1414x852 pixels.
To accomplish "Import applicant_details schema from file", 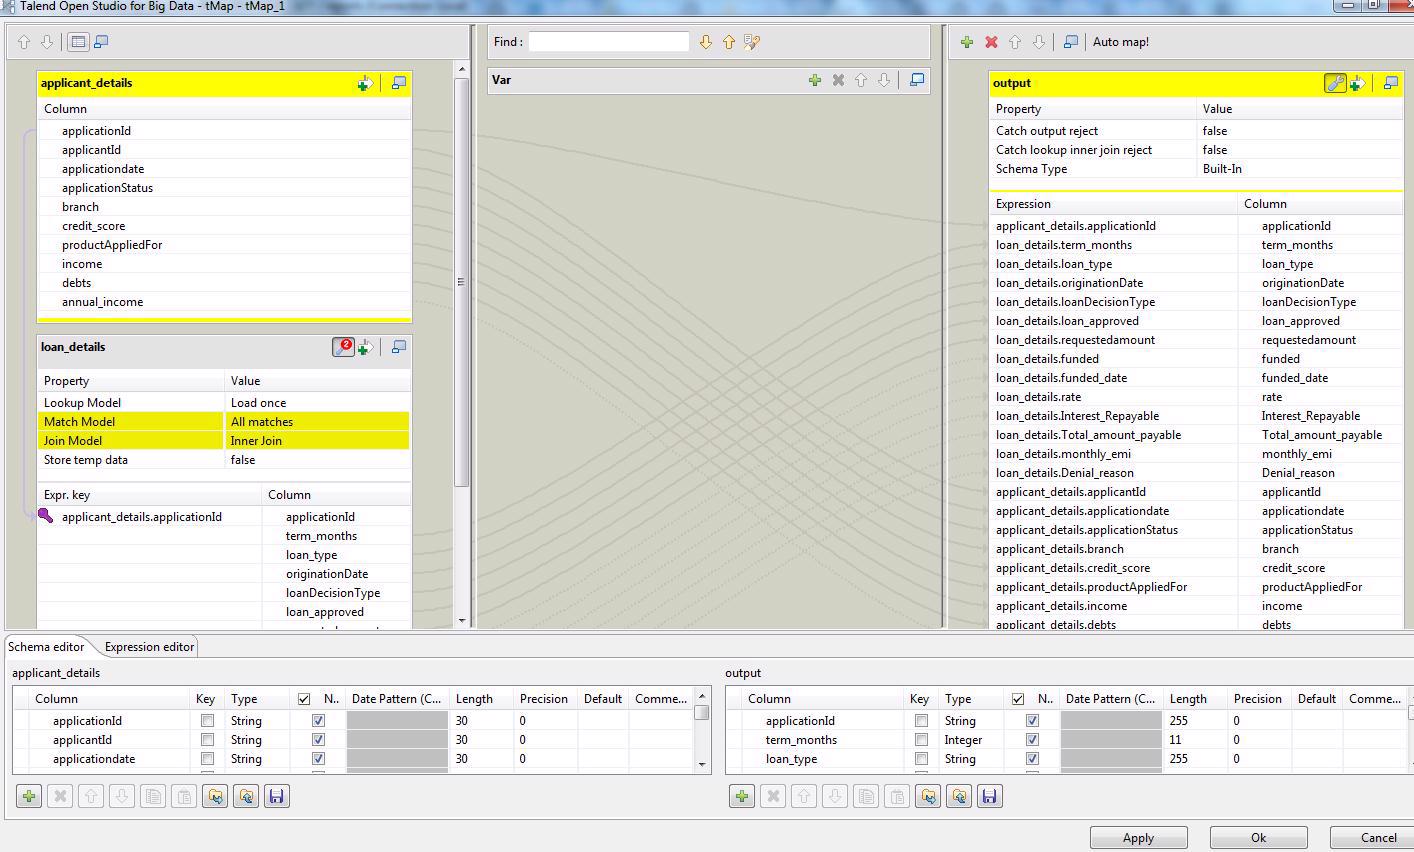I will (215, 796).
